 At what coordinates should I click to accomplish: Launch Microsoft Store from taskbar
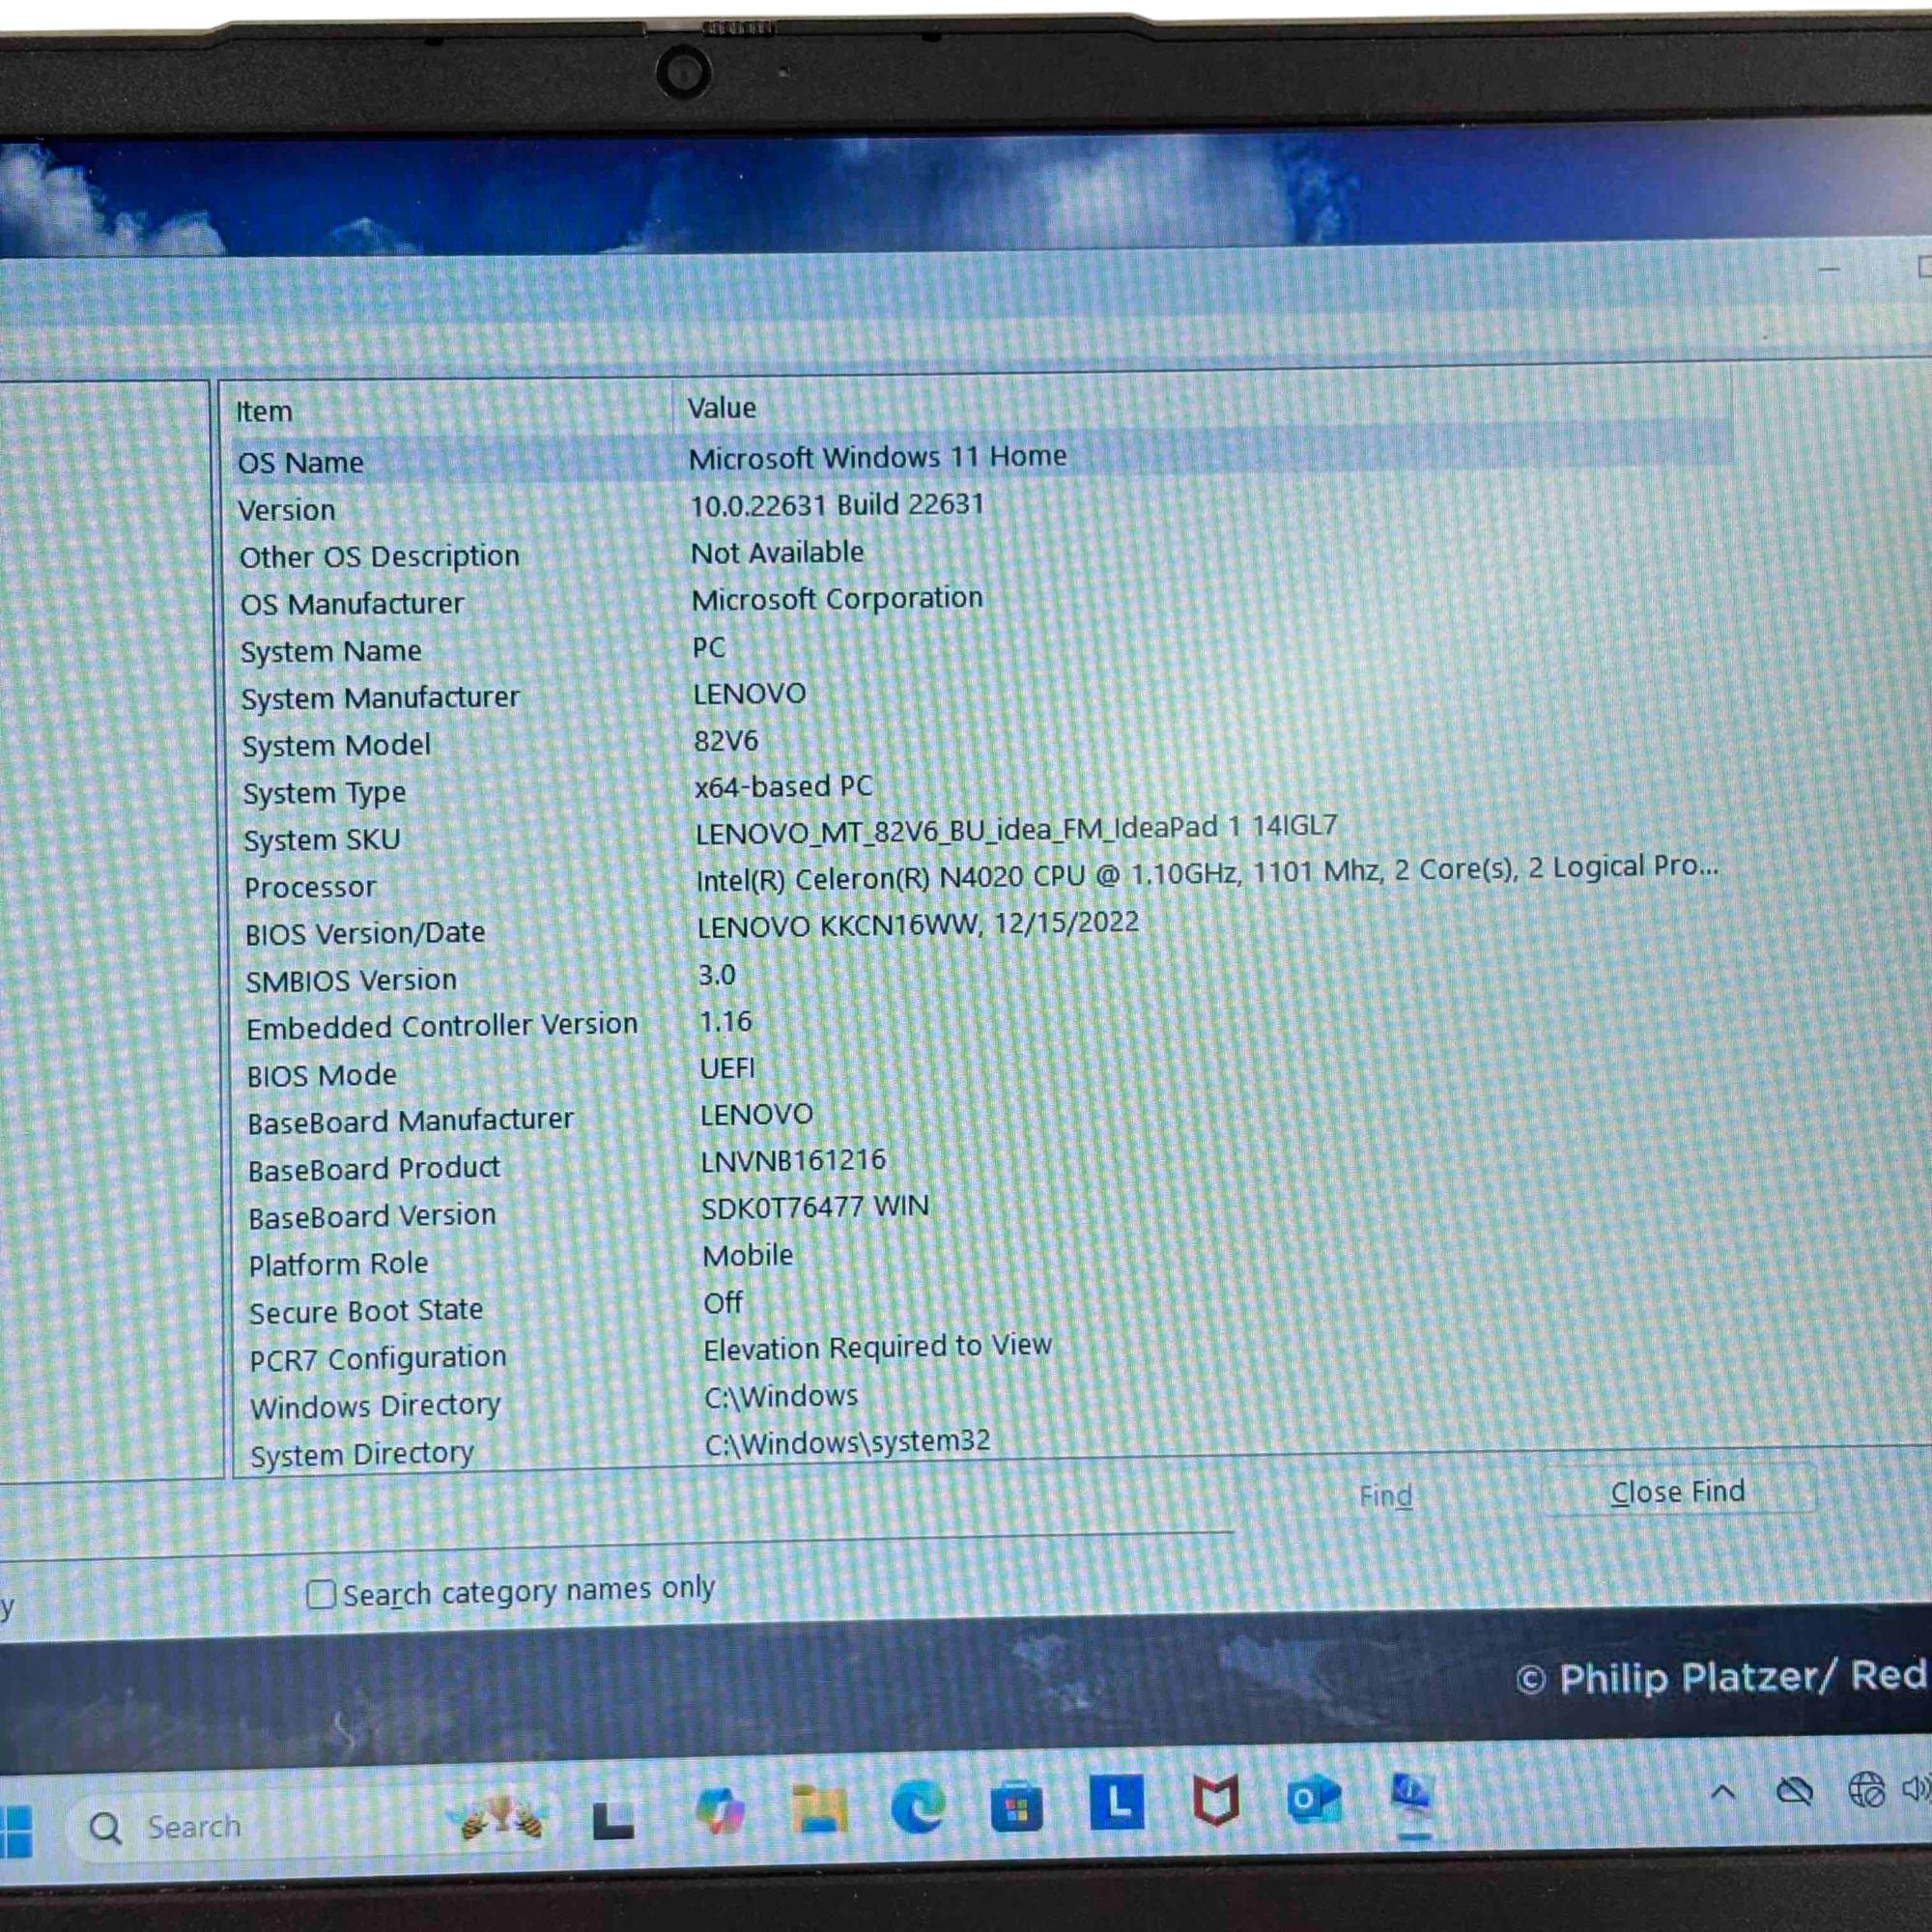coord(1016,1807)
